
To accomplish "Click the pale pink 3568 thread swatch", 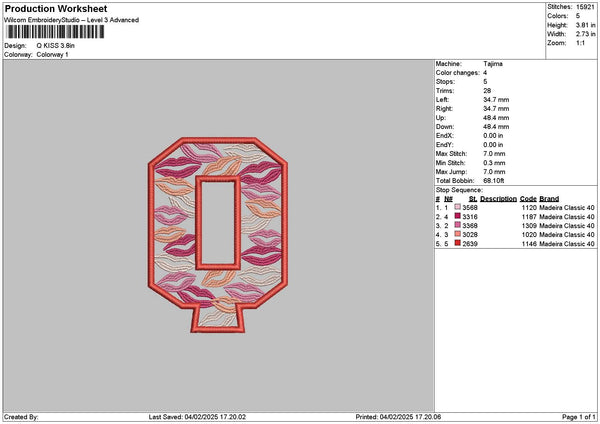I will click(x=457, y=207).
